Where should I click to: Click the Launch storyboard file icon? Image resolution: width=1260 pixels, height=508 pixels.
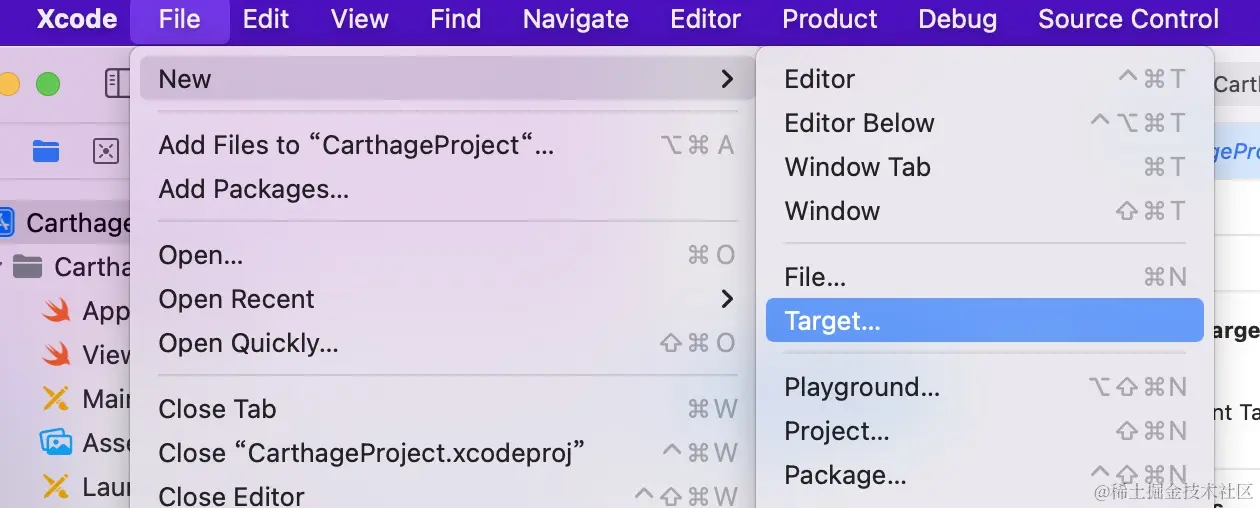(55, 487)
